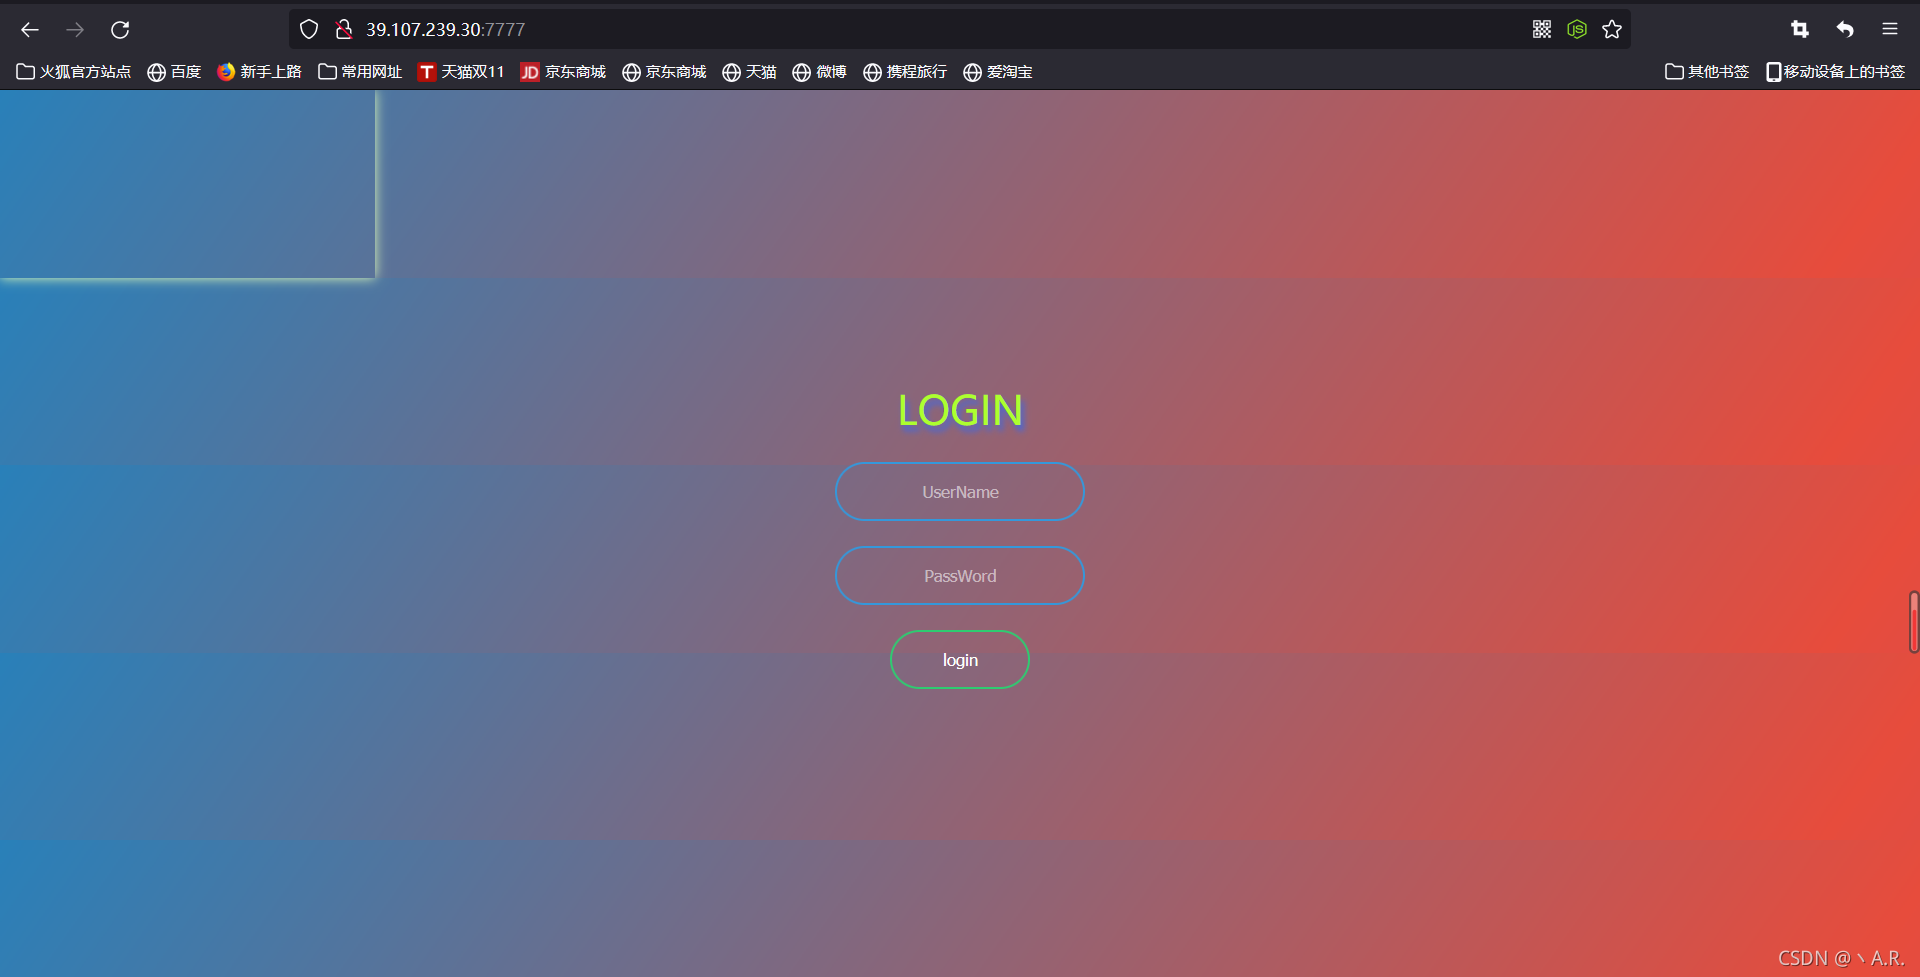Open the 火狐官方站点 bookmark folder
Viewport: 1920px width, 977px height.
74,72
